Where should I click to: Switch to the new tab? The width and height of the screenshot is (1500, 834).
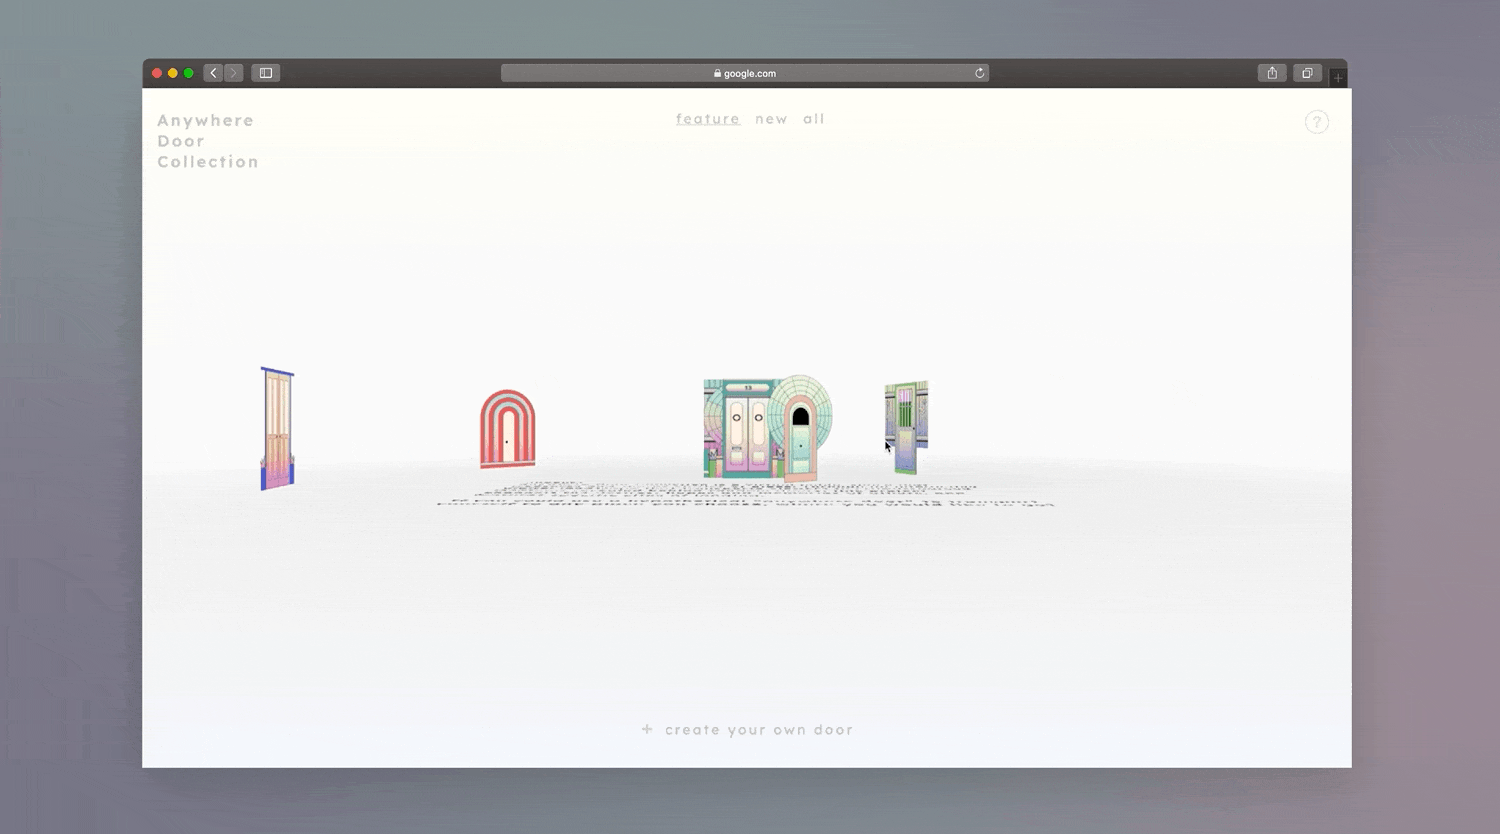click(x=771, y=119)
